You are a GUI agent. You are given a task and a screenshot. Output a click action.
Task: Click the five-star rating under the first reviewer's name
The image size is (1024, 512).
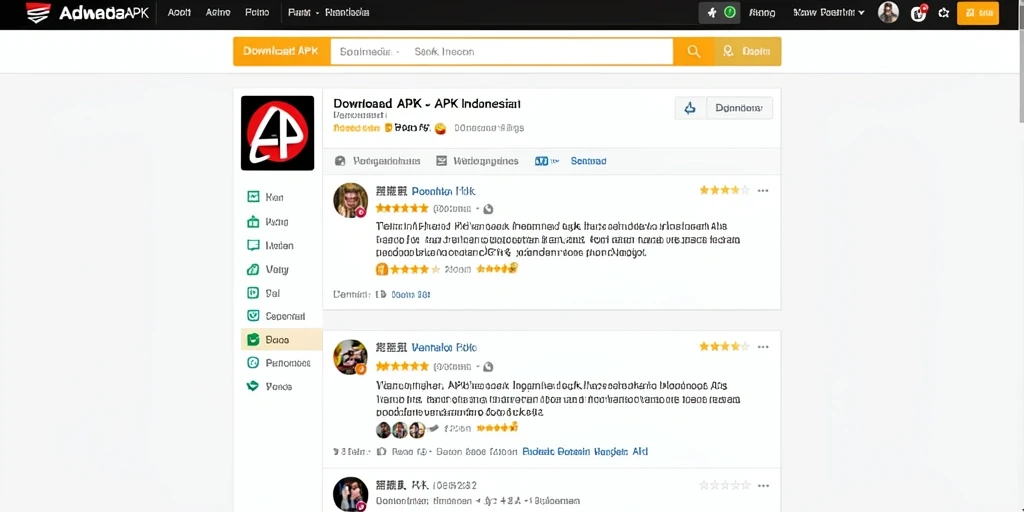pyautogui.click(x=402, y=208)
